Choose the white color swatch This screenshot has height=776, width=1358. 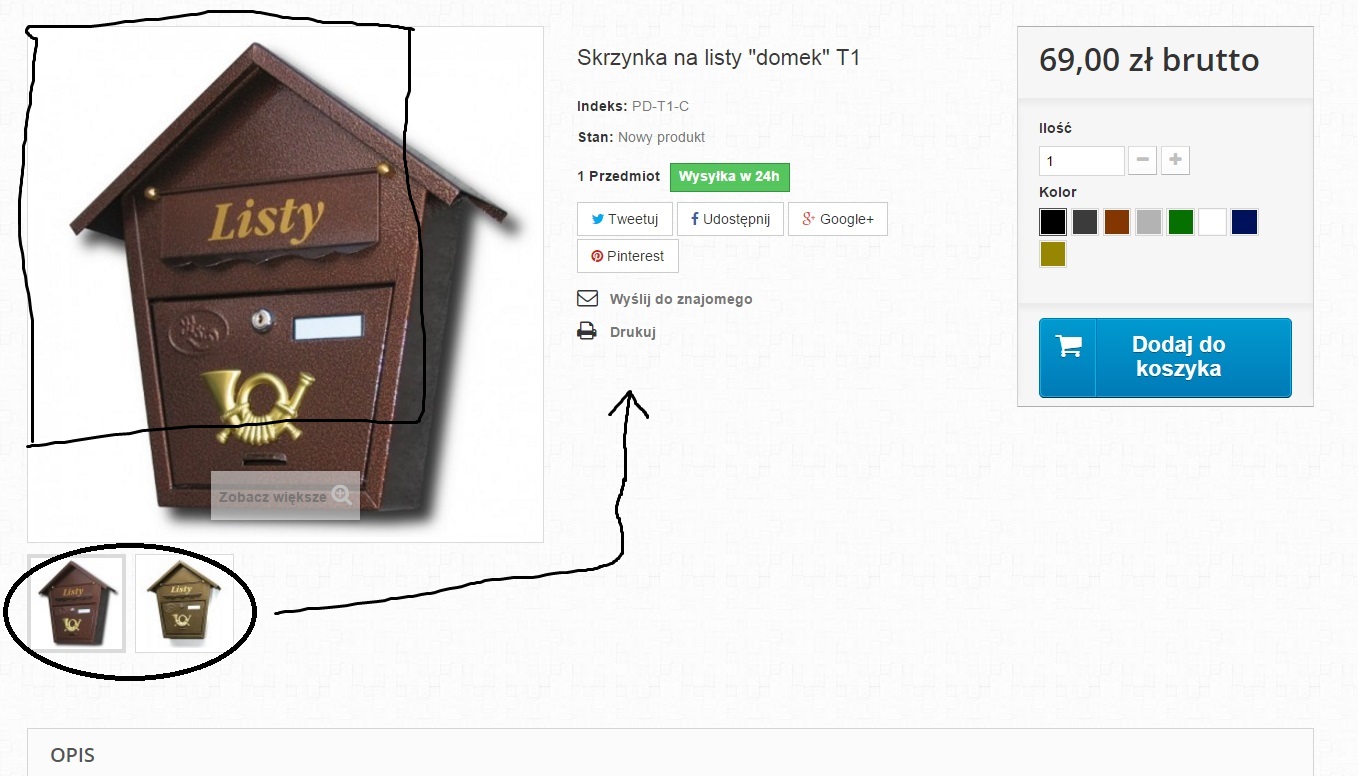pos(1212,222)
